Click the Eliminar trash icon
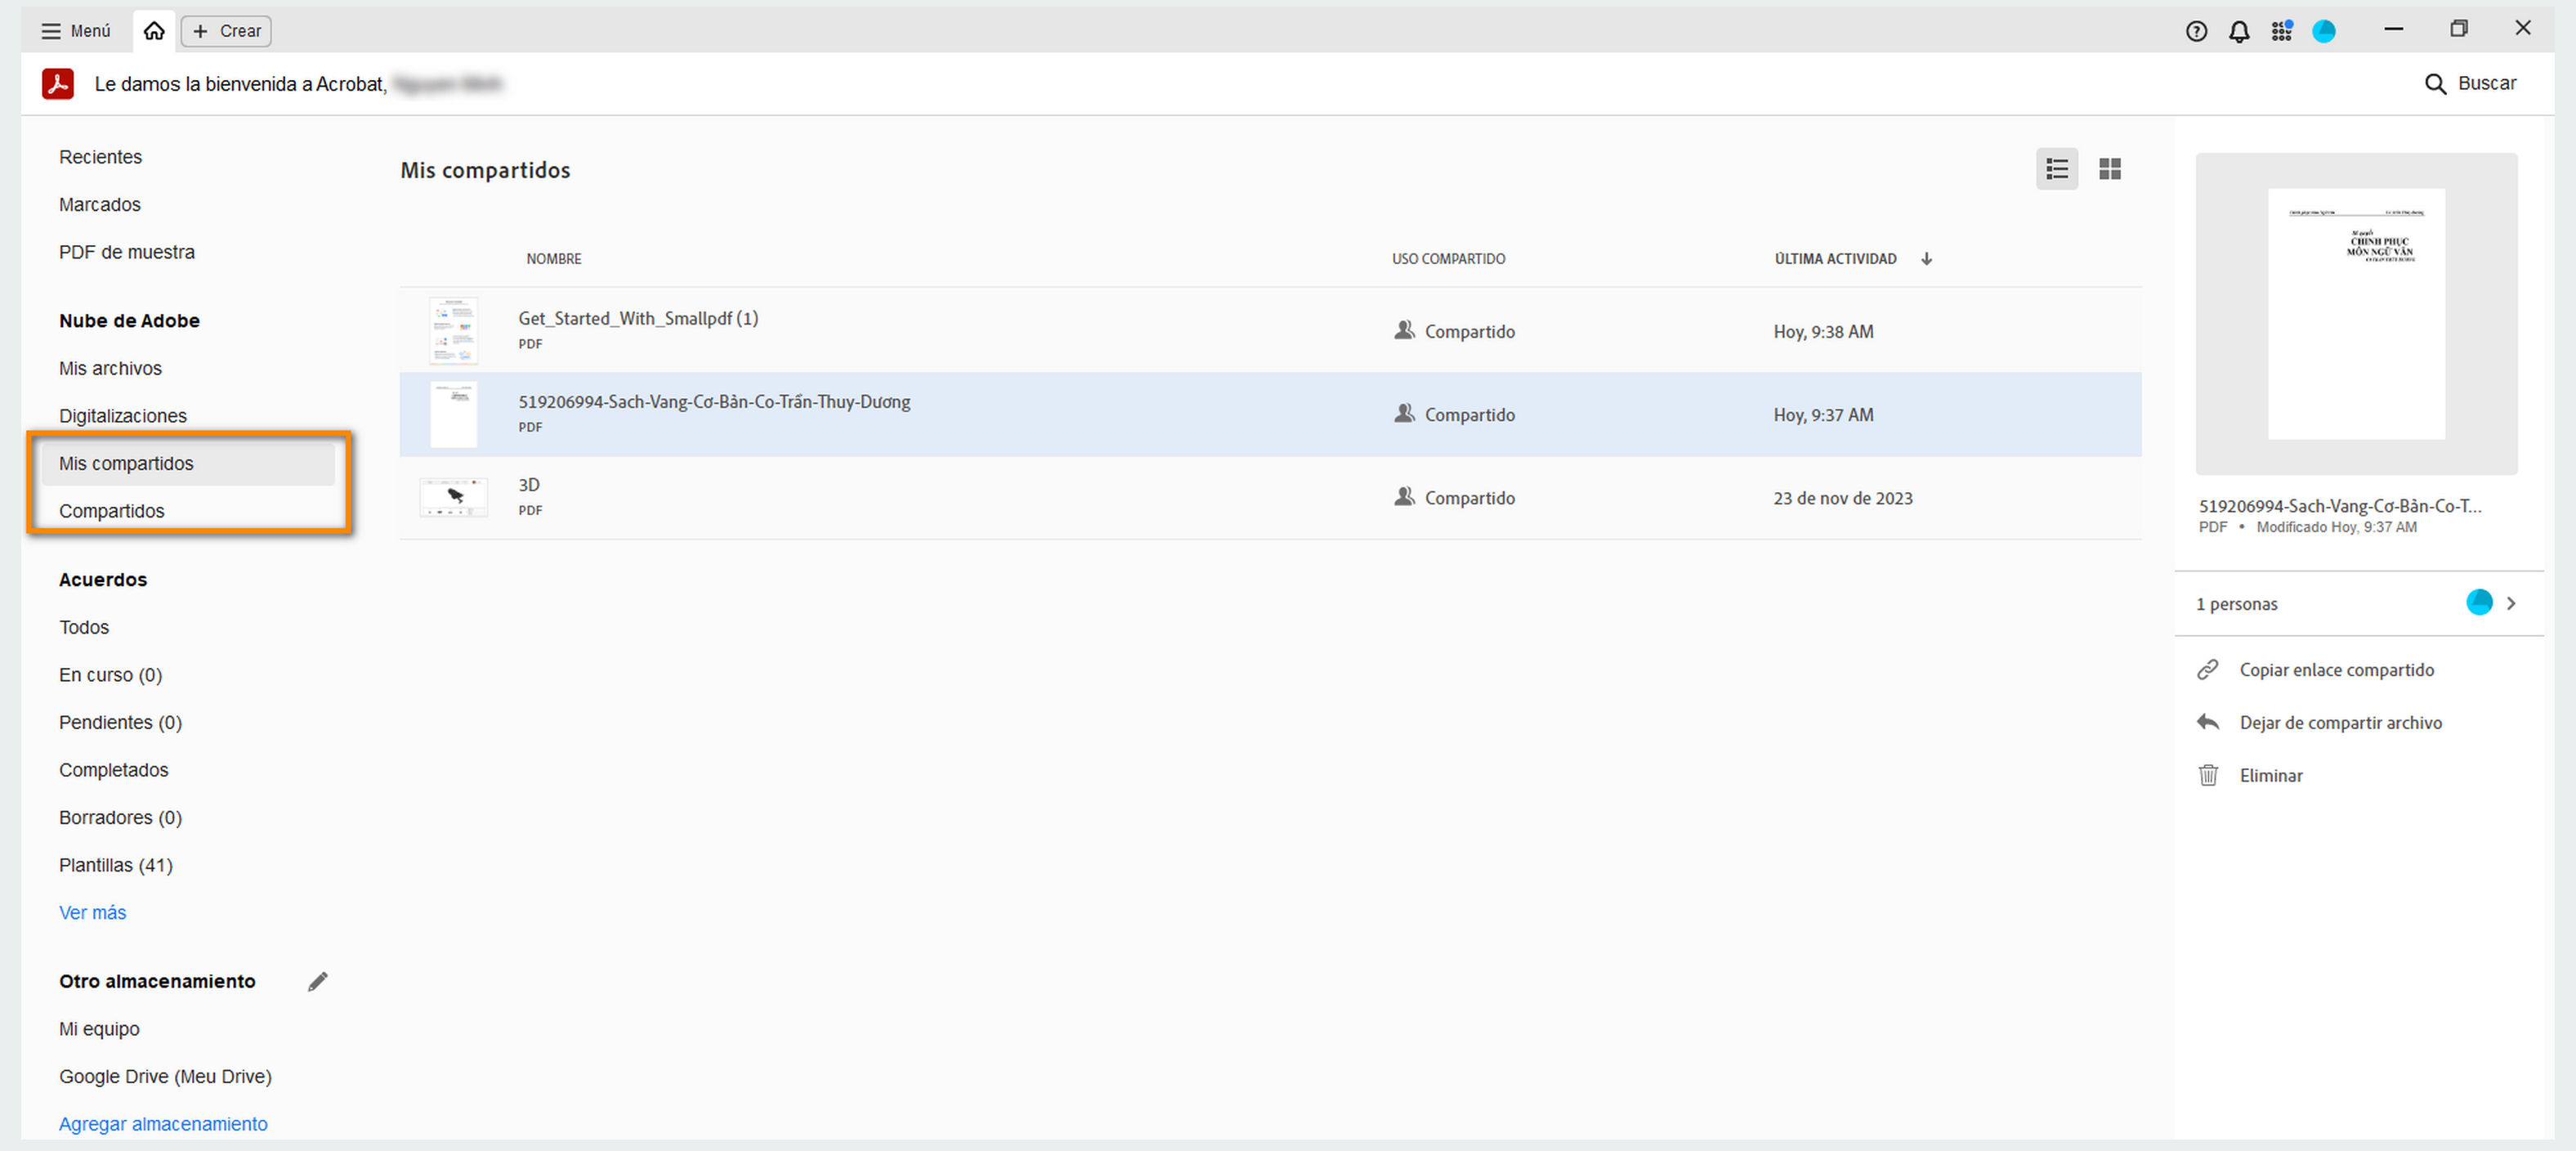 (2208, 775)
